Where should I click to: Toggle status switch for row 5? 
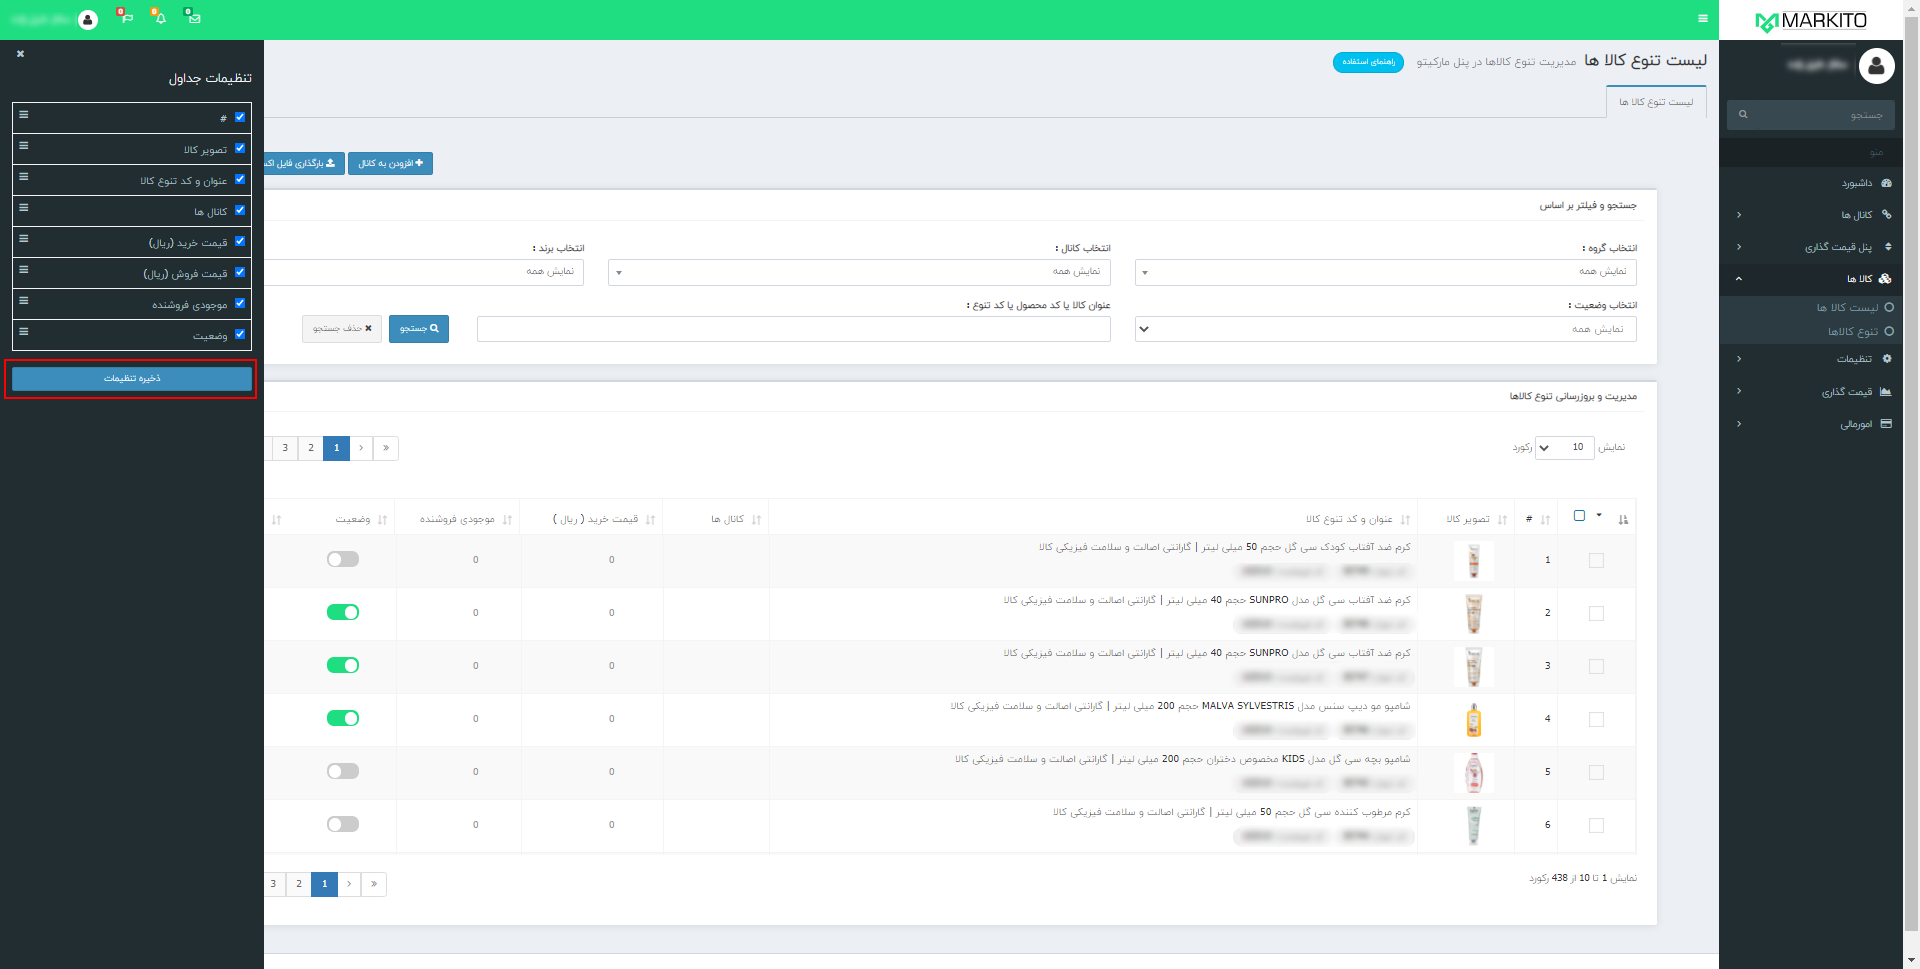[x=343, y=771]
